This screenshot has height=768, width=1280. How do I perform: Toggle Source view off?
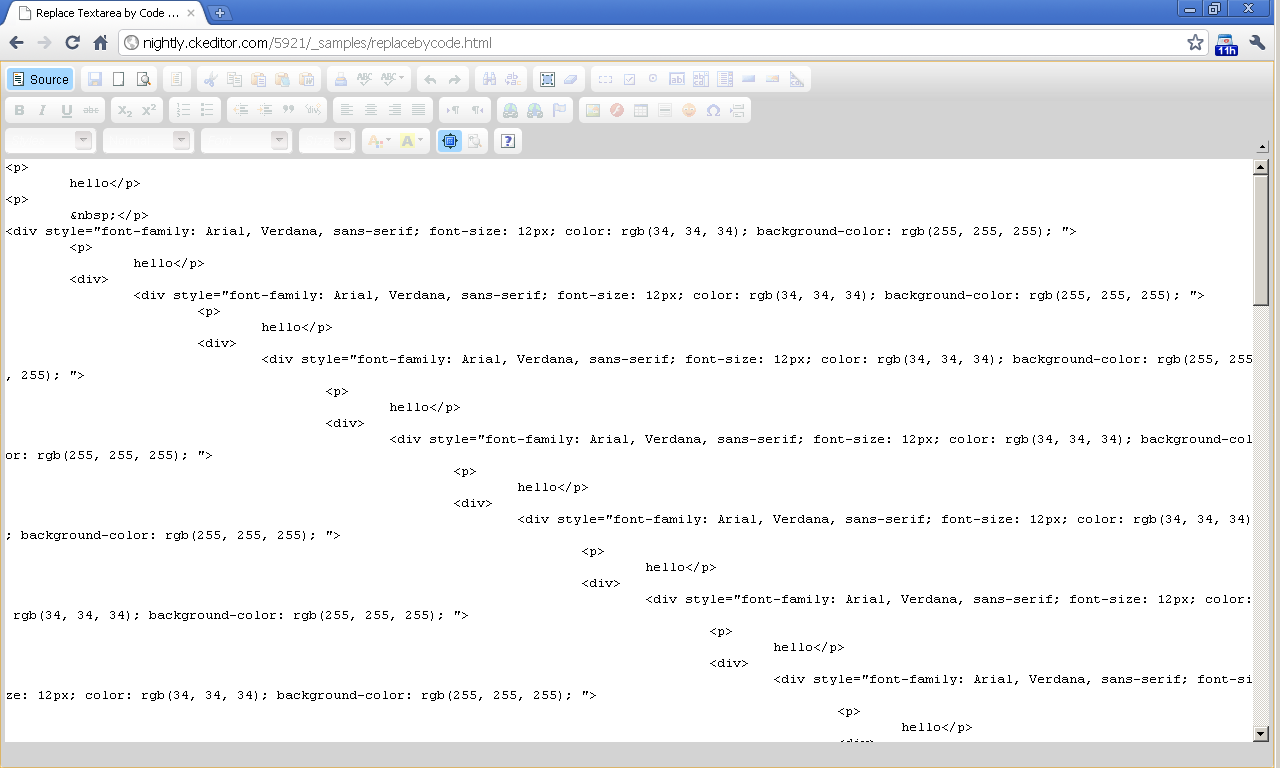(40, 78)
